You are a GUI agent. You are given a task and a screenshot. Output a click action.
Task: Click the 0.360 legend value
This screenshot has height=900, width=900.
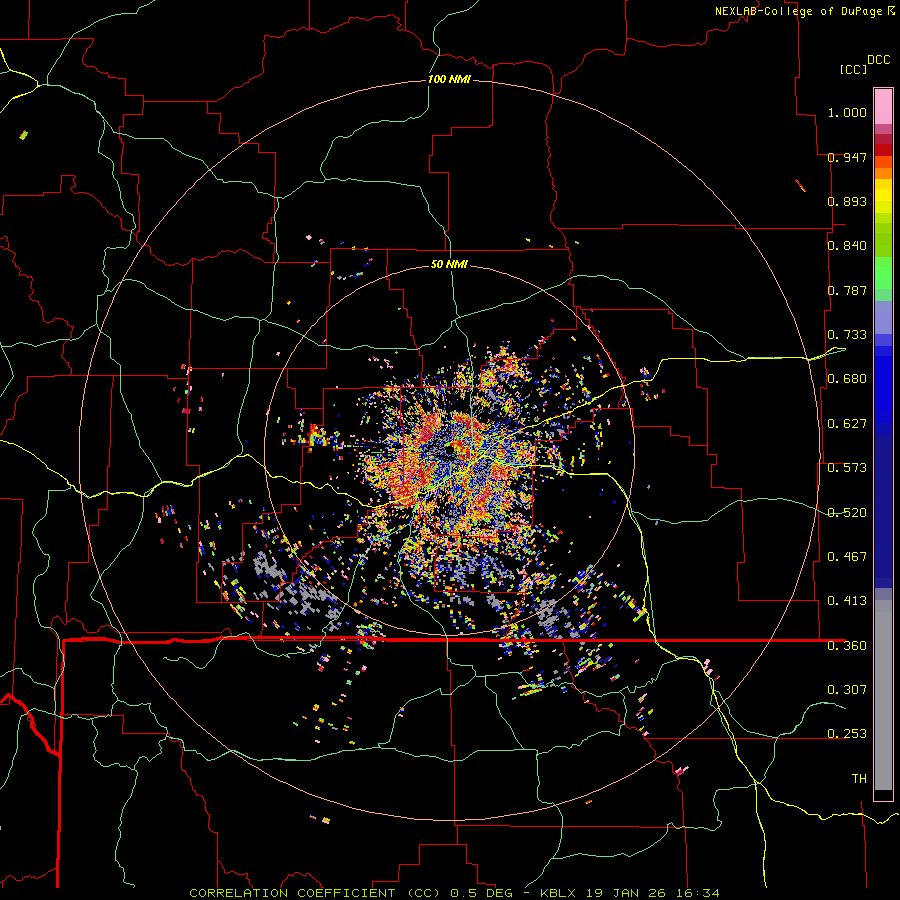click(847, 646)
